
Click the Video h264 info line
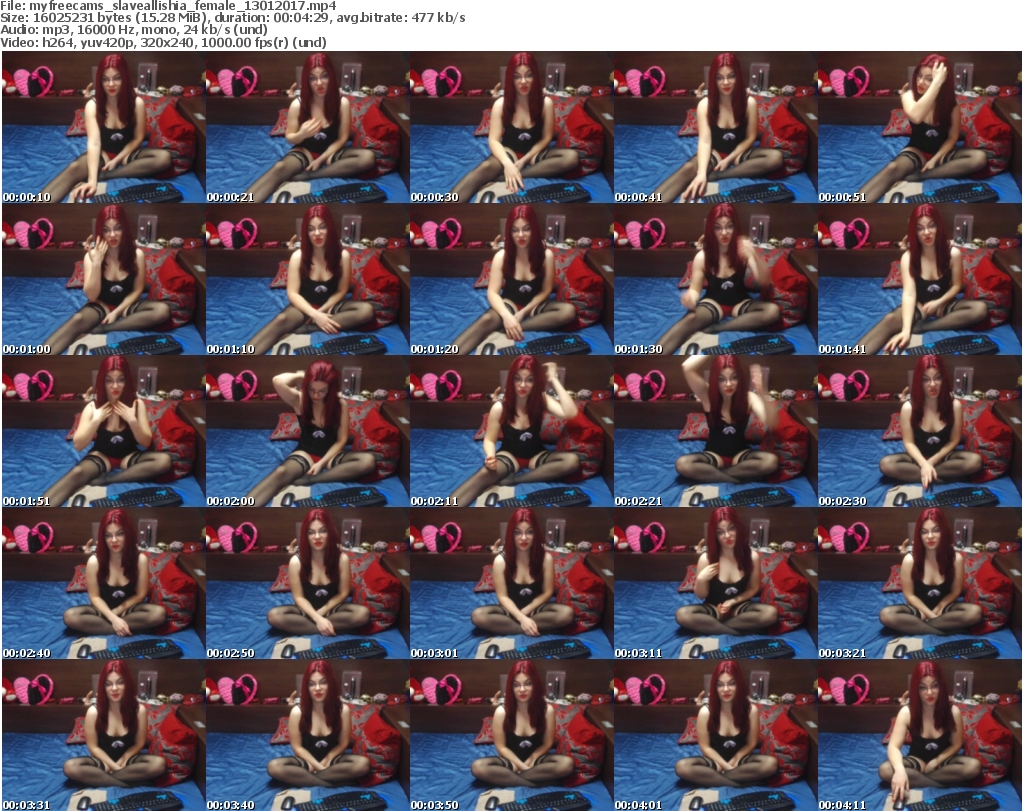tap(163, 42)
